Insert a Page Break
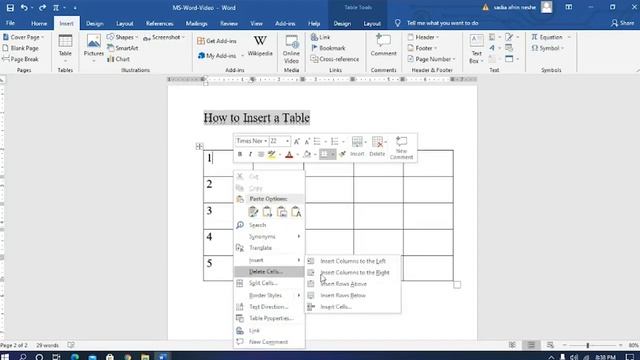 pos(20,59)
